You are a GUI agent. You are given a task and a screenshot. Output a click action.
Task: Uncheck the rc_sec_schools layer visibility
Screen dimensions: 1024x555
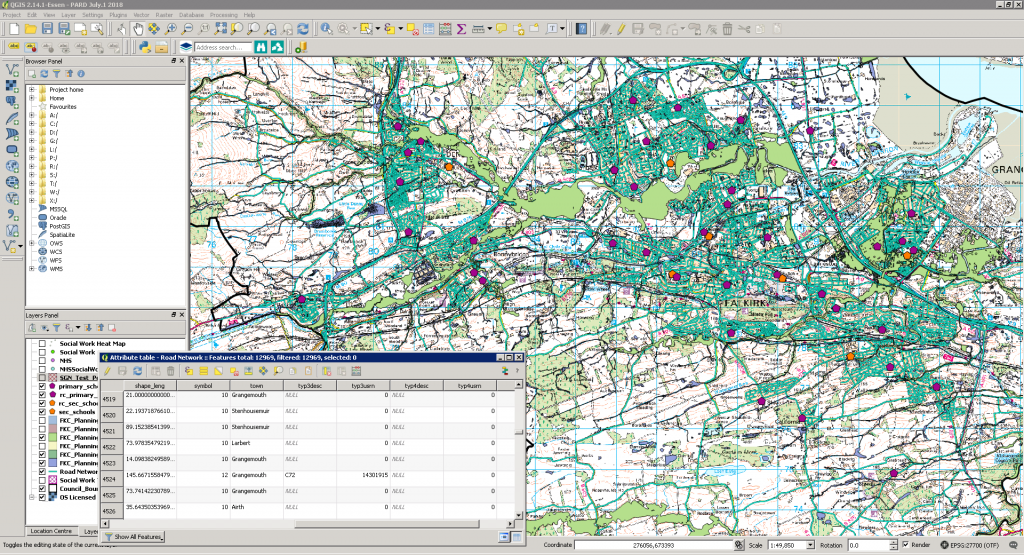click(x=42, y=404)
